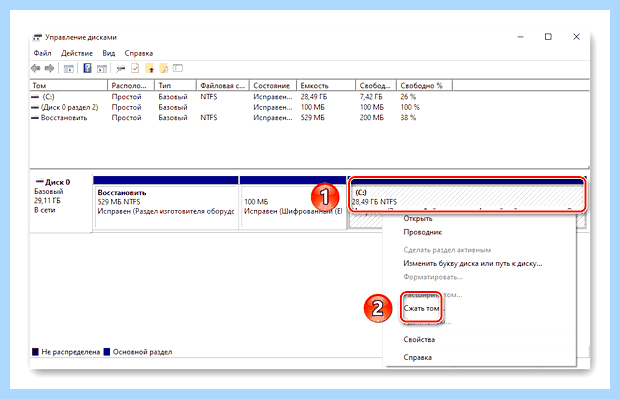
Task: Click the 200 МБ free space cell
Action: point(372,117)
